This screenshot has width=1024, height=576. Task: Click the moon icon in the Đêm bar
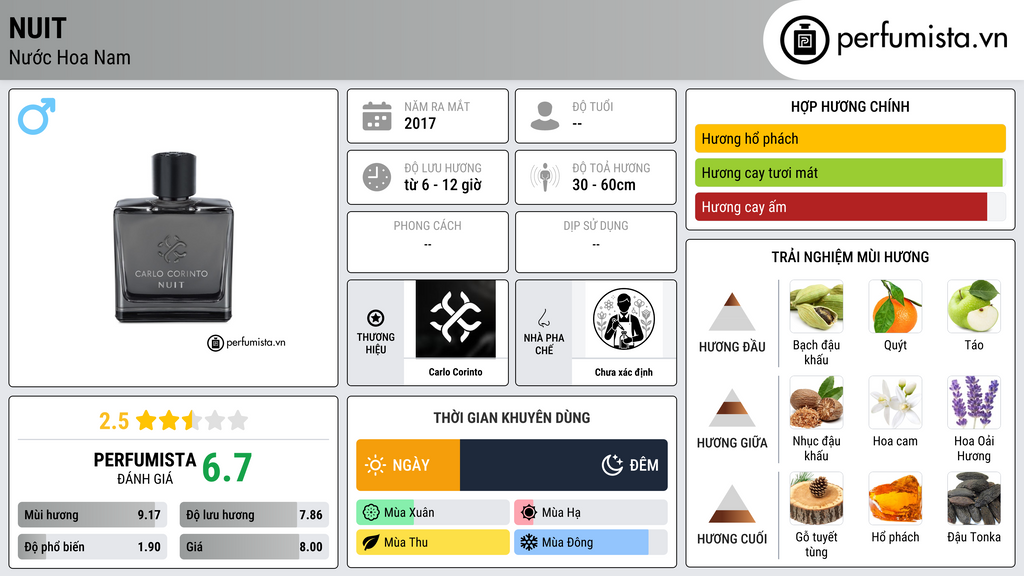(x=612, y=465)
